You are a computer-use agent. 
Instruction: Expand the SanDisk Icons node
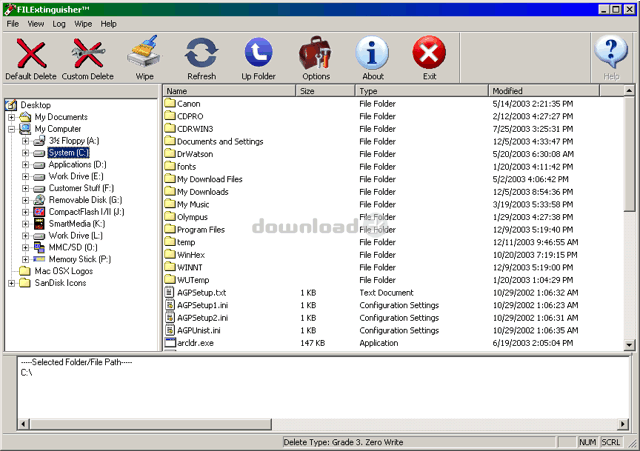pyautogui.click(x=11, y=283)
